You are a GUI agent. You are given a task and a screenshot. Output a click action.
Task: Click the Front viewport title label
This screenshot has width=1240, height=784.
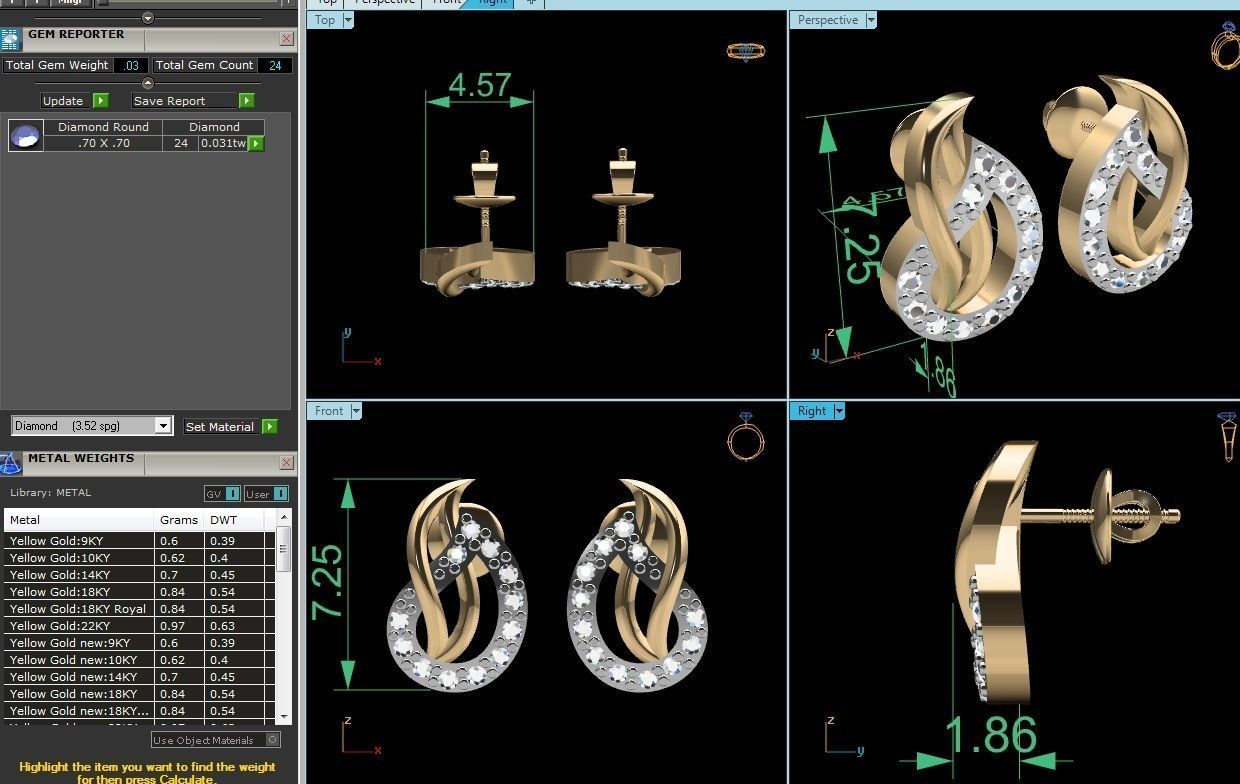tap(329, 411)
